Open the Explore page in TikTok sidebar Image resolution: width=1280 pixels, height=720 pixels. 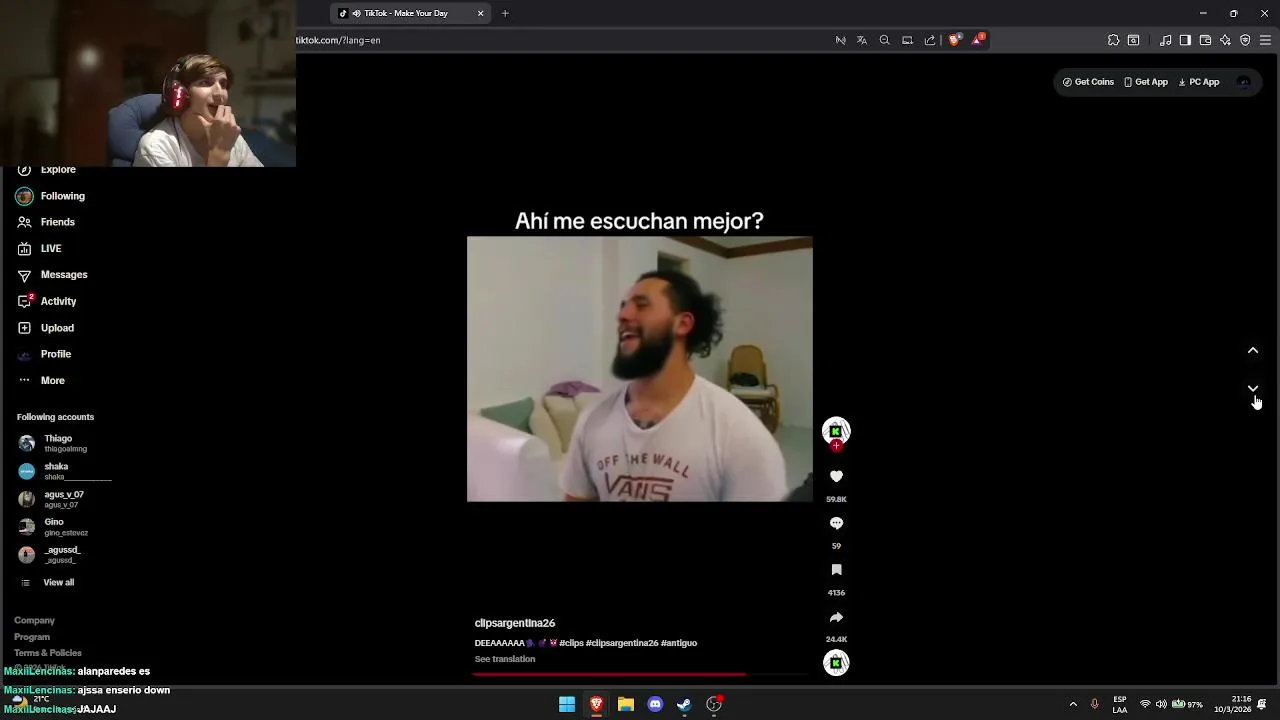coord(47,170)
